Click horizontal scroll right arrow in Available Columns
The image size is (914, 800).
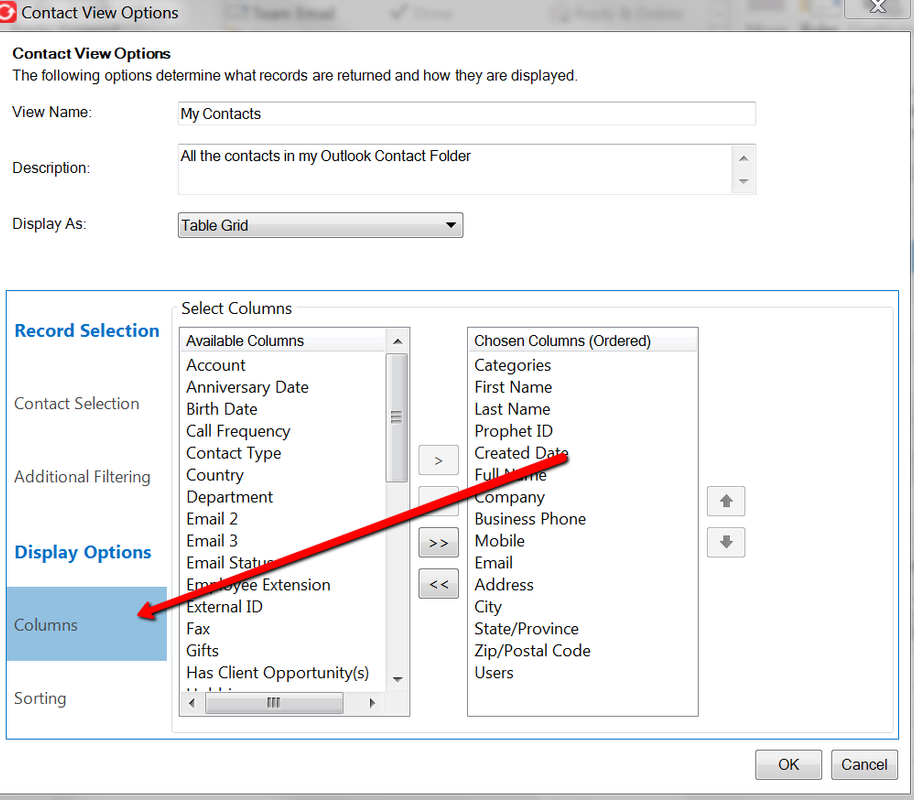372,703
